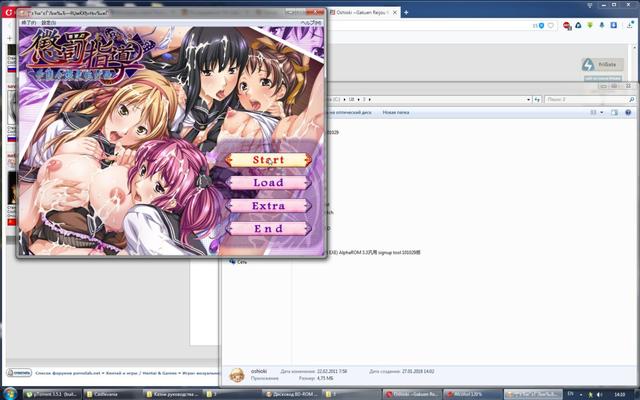Click the volume icon in the system tray
640x400 pixels.
600,395
